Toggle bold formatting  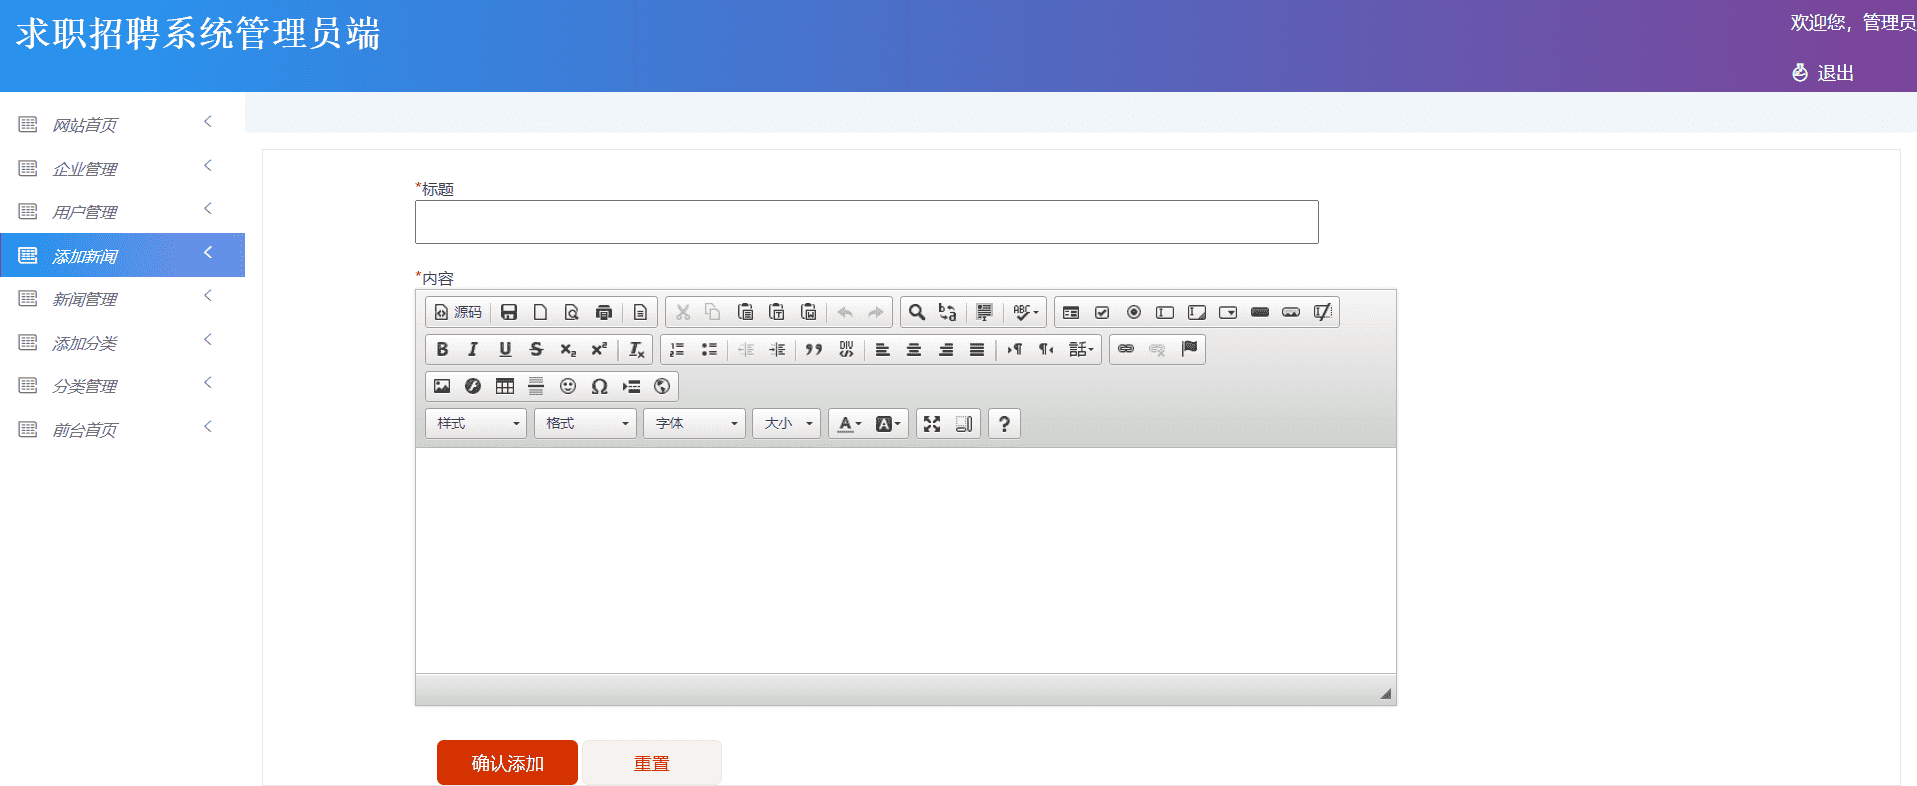(442, 349)
